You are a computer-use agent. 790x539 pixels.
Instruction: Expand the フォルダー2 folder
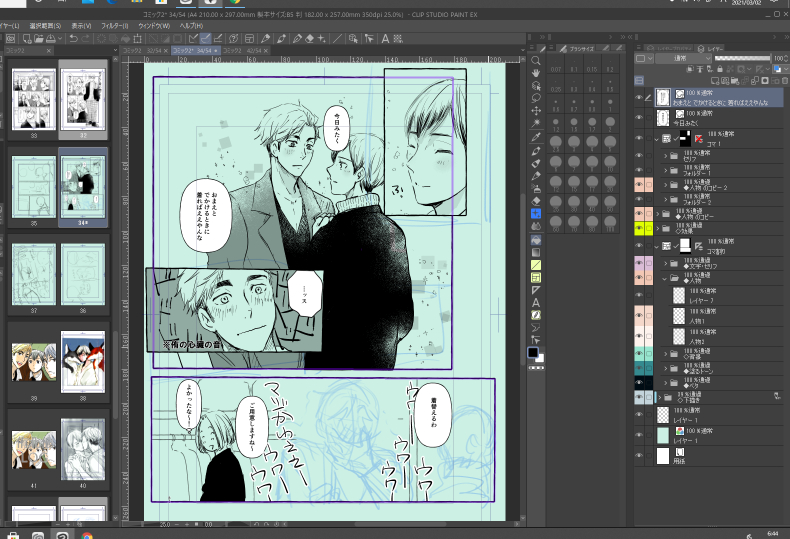tap(666, 199)
